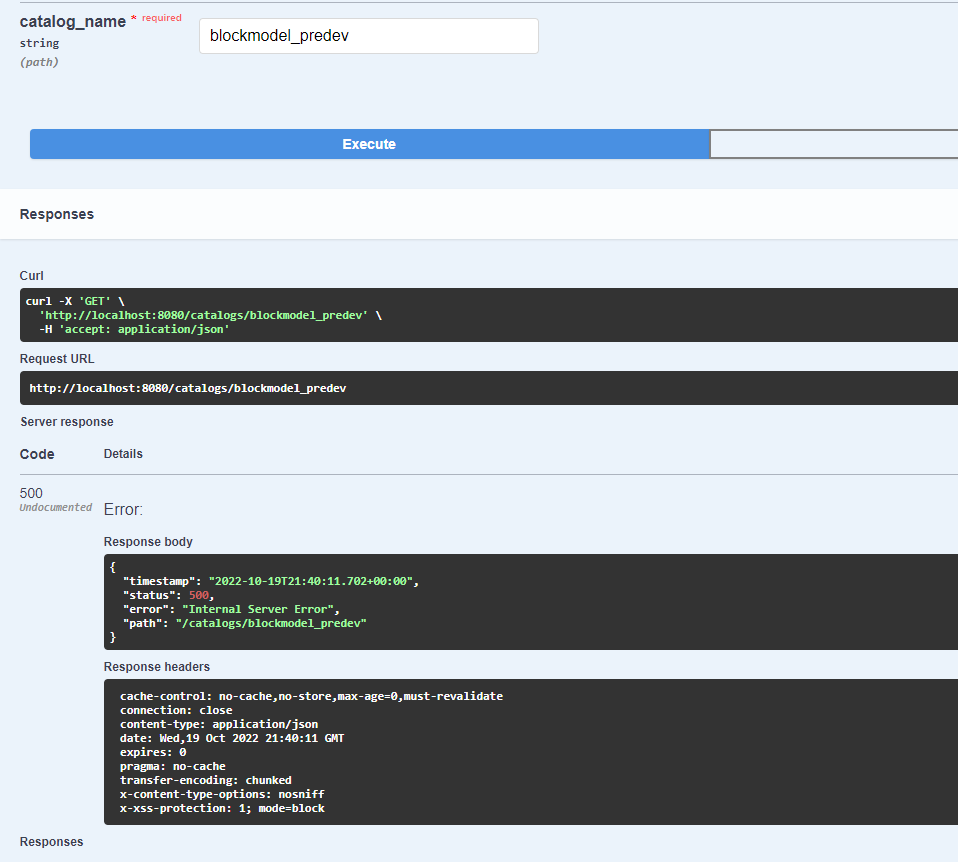The image size is (958, 862).
Task: Focus the catalog_name input field
Action: 368,36
